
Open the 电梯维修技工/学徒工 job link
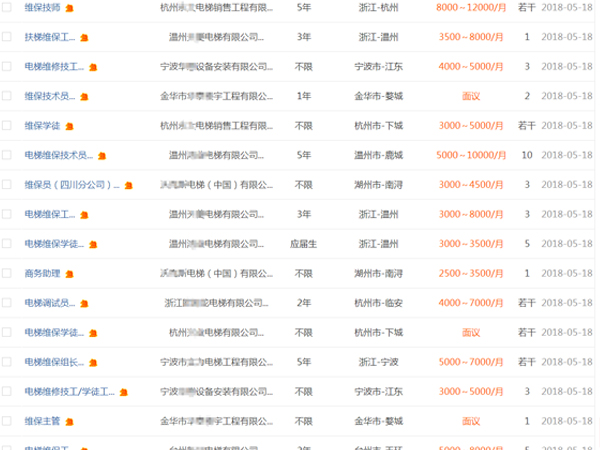[x=70, y=391]
